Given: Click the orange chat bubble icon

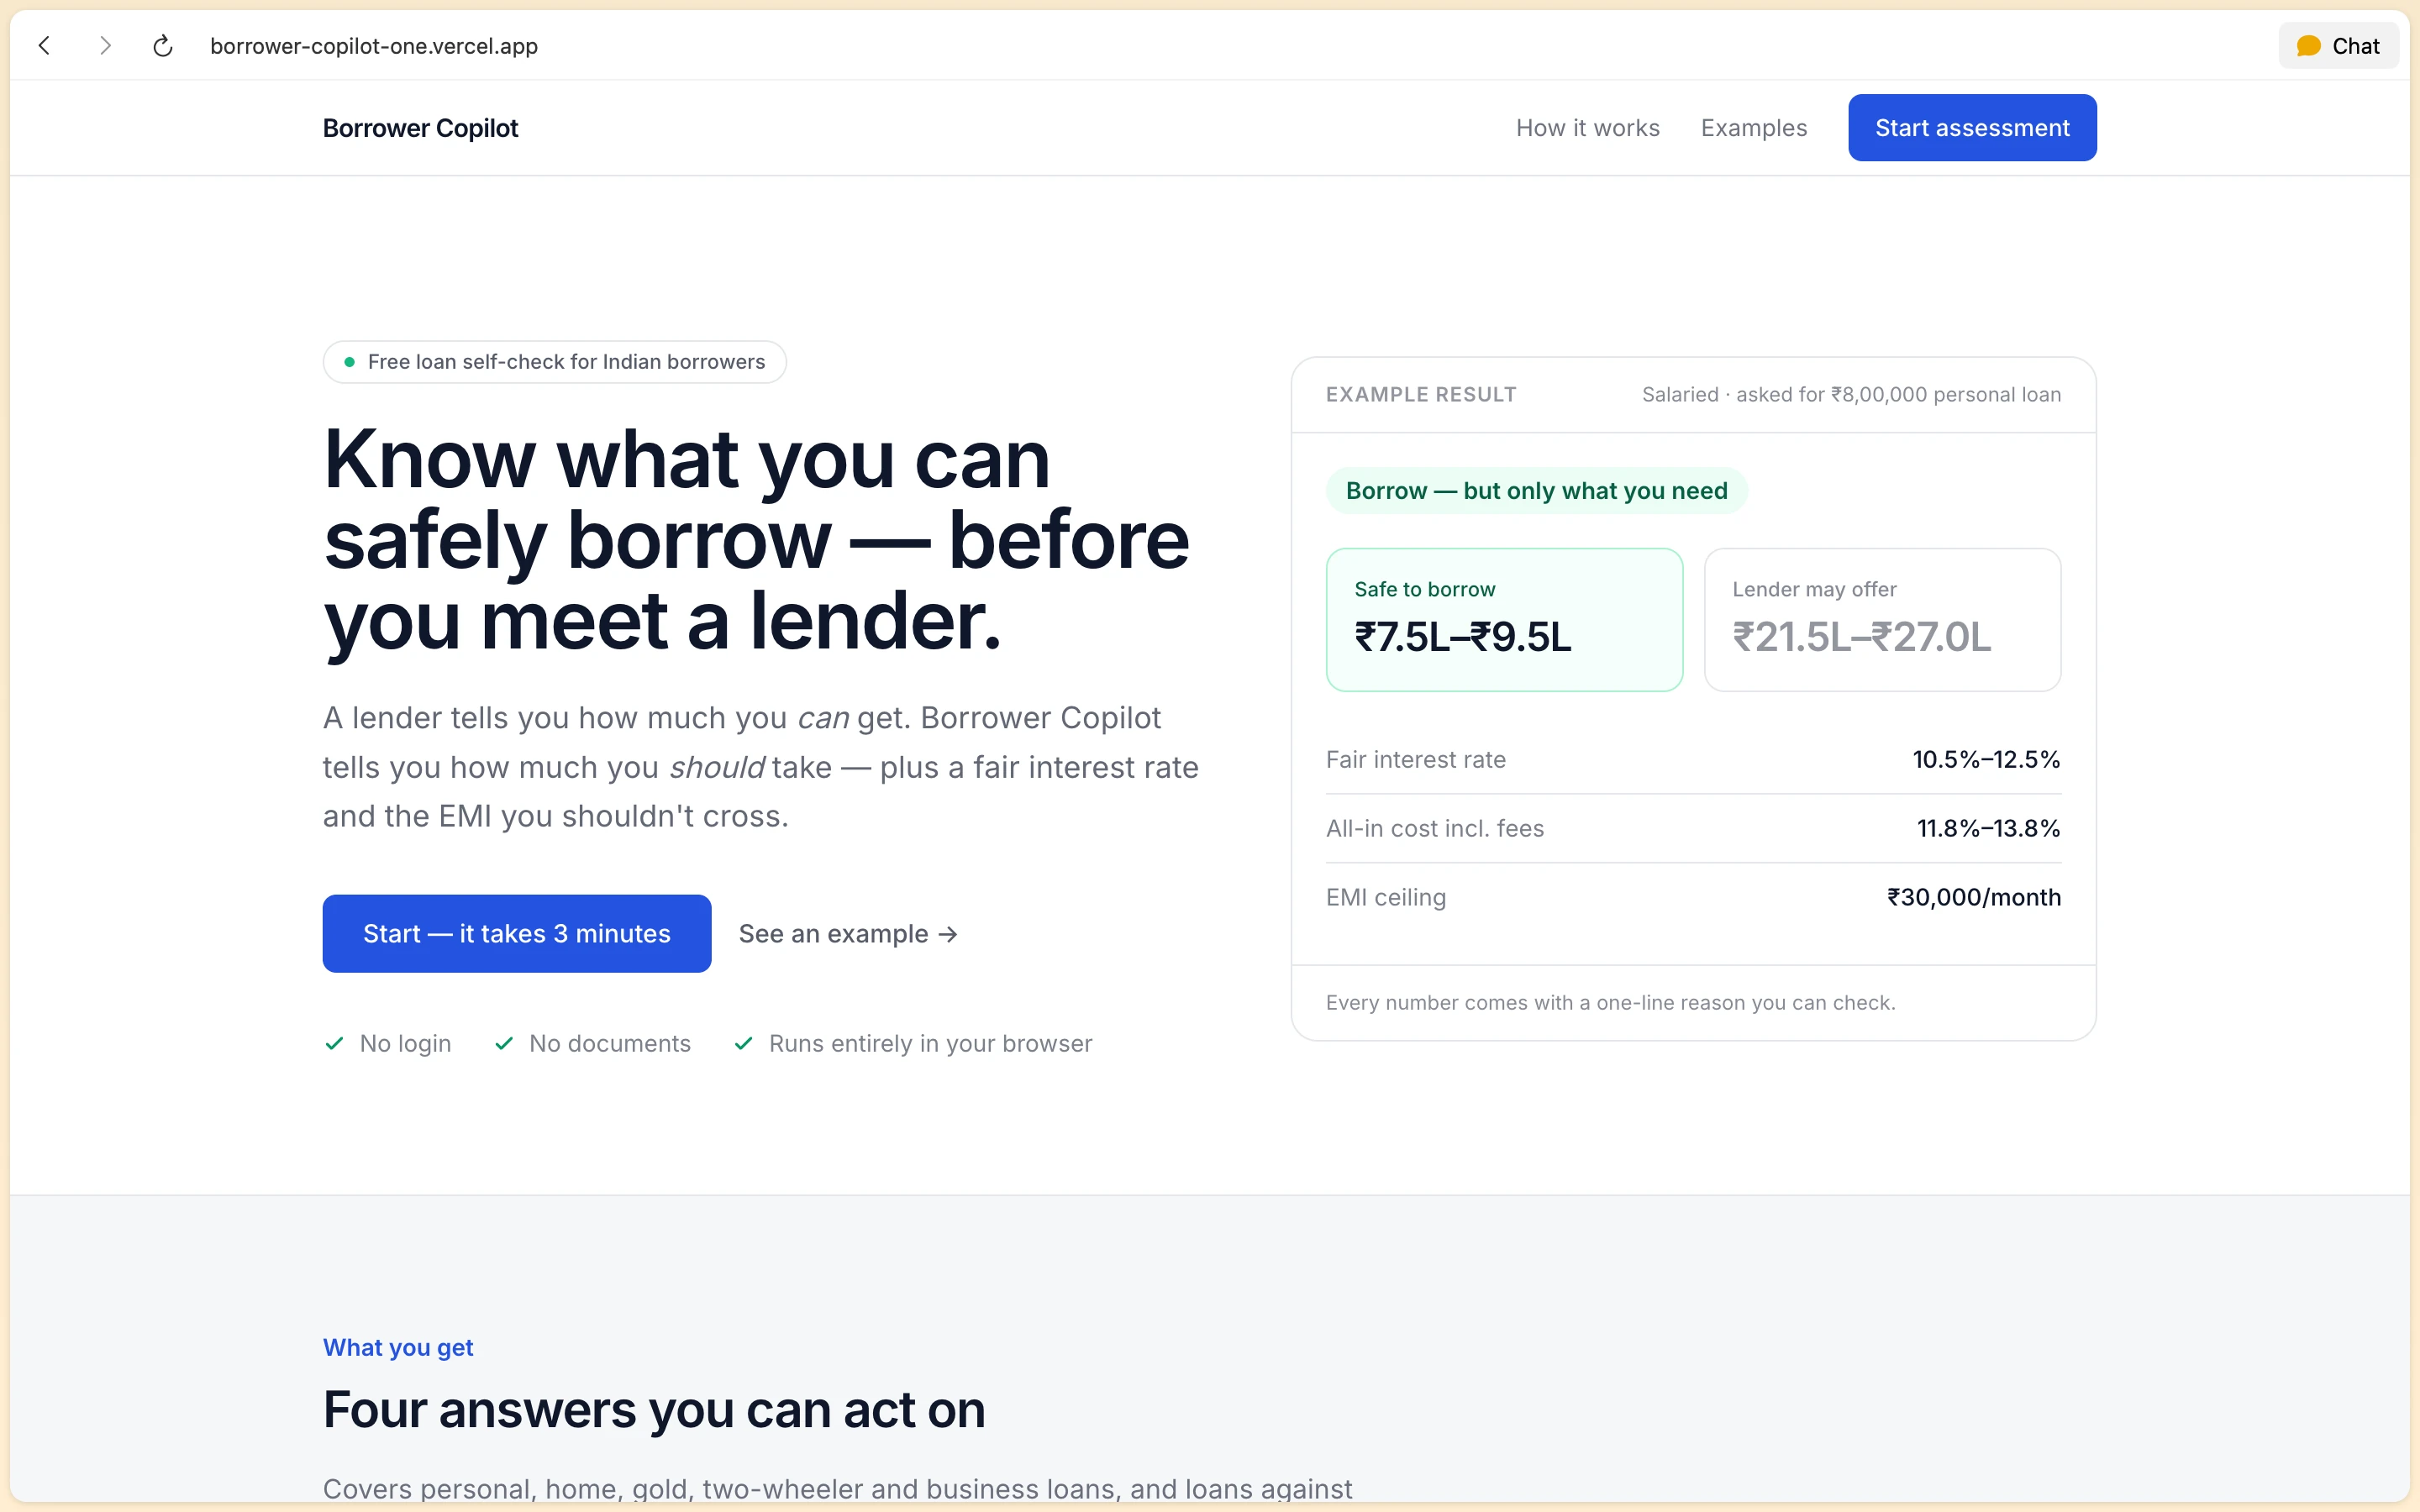Looking at the screenshot, I should [x=2309, y=46].
